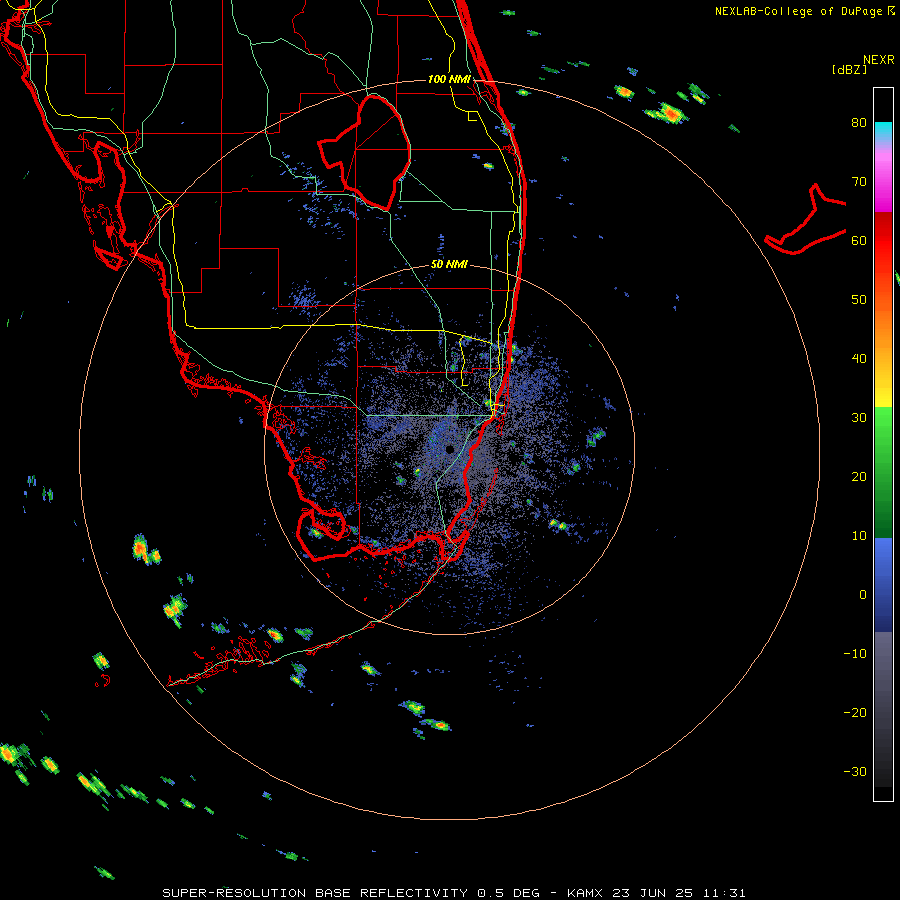
Task: Click the 40 value on the dBZ scale
Action: 859,359
